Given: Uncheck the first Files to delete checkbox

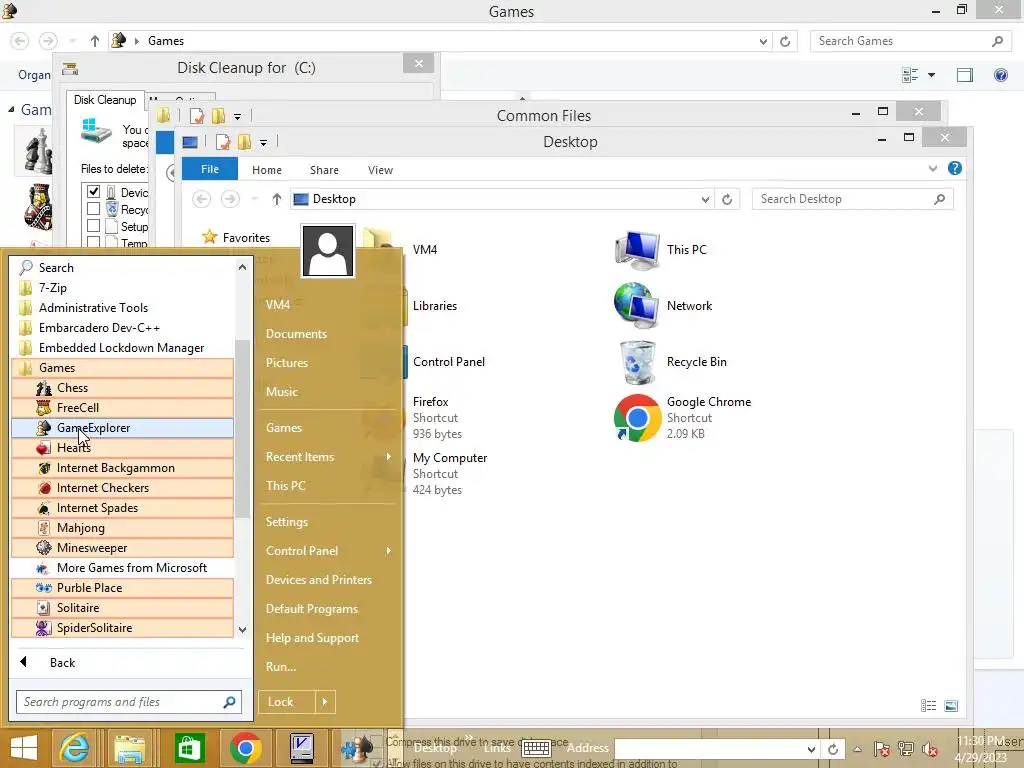Looking at the screenshot, I should pos(93,191).
